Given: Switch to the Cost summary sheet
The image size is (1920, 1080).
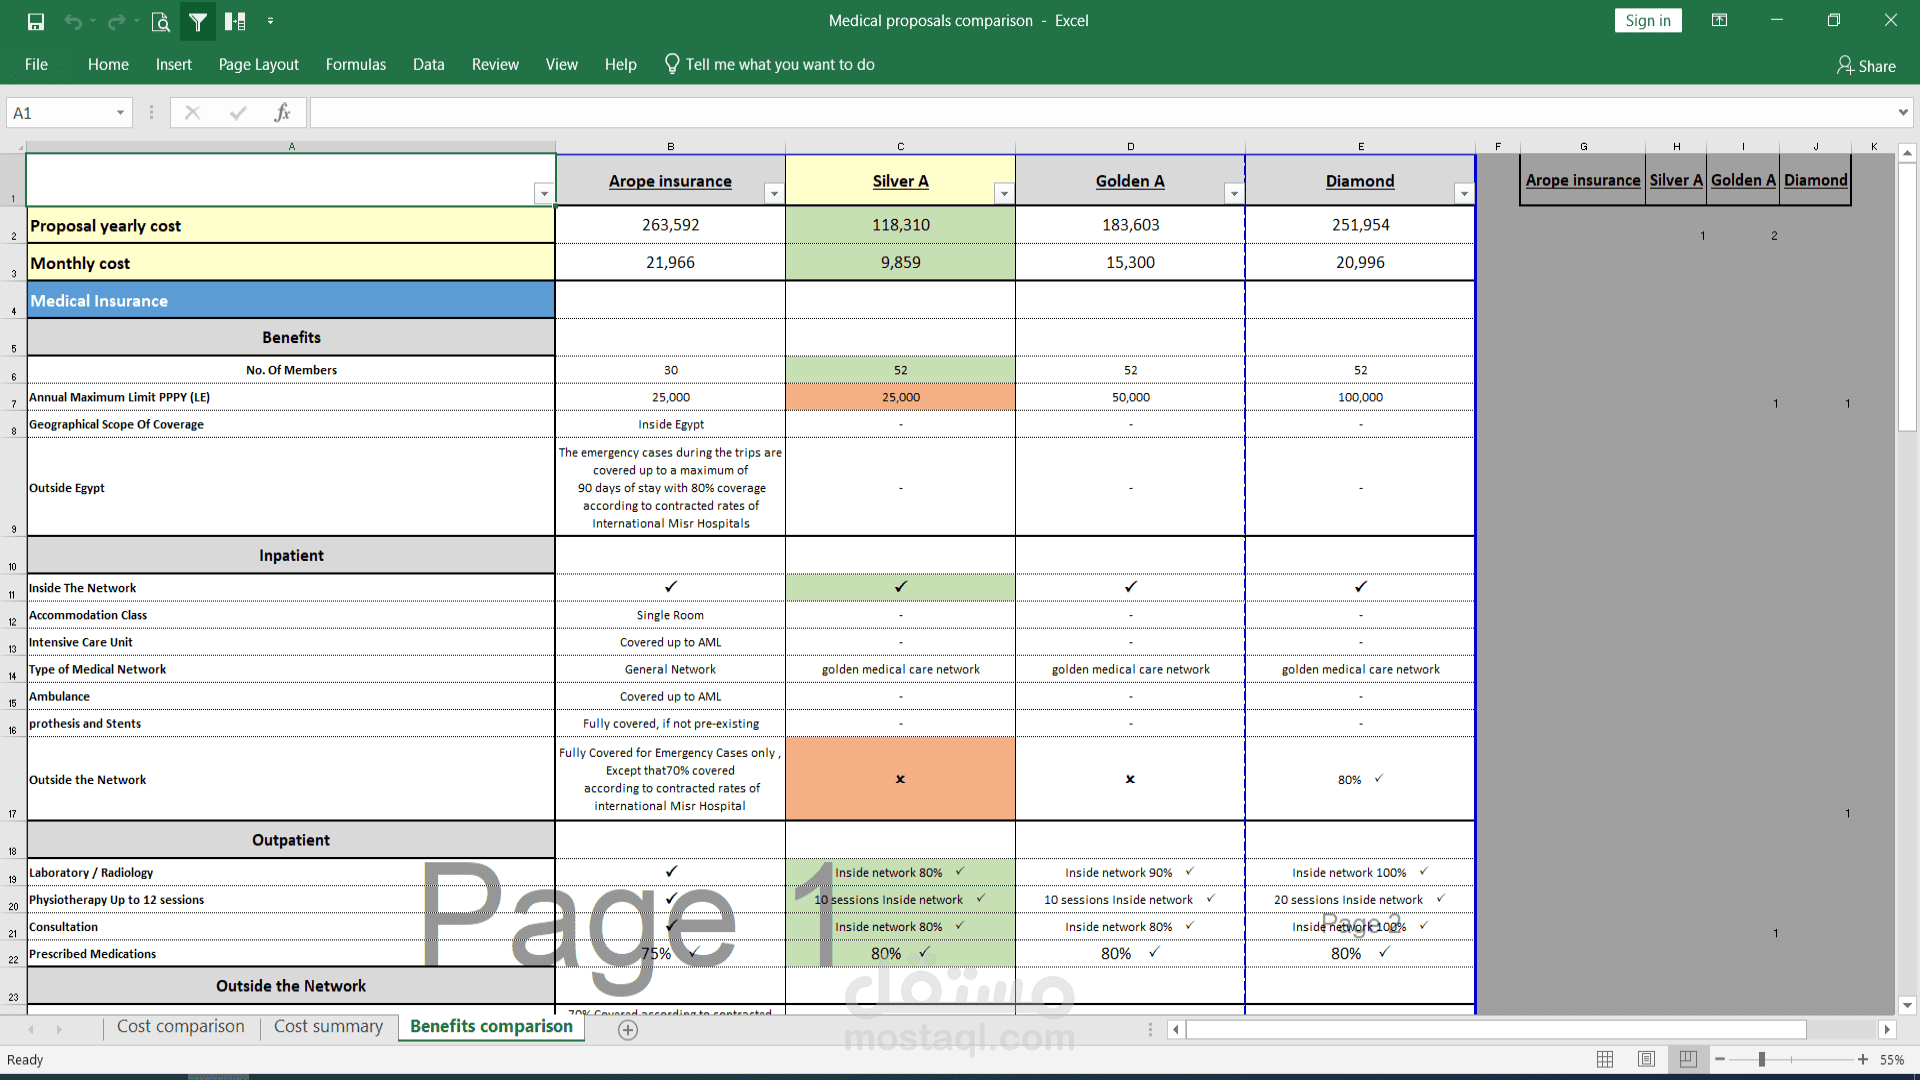Looking at the screenshot, I should (x=328, y=1027).
